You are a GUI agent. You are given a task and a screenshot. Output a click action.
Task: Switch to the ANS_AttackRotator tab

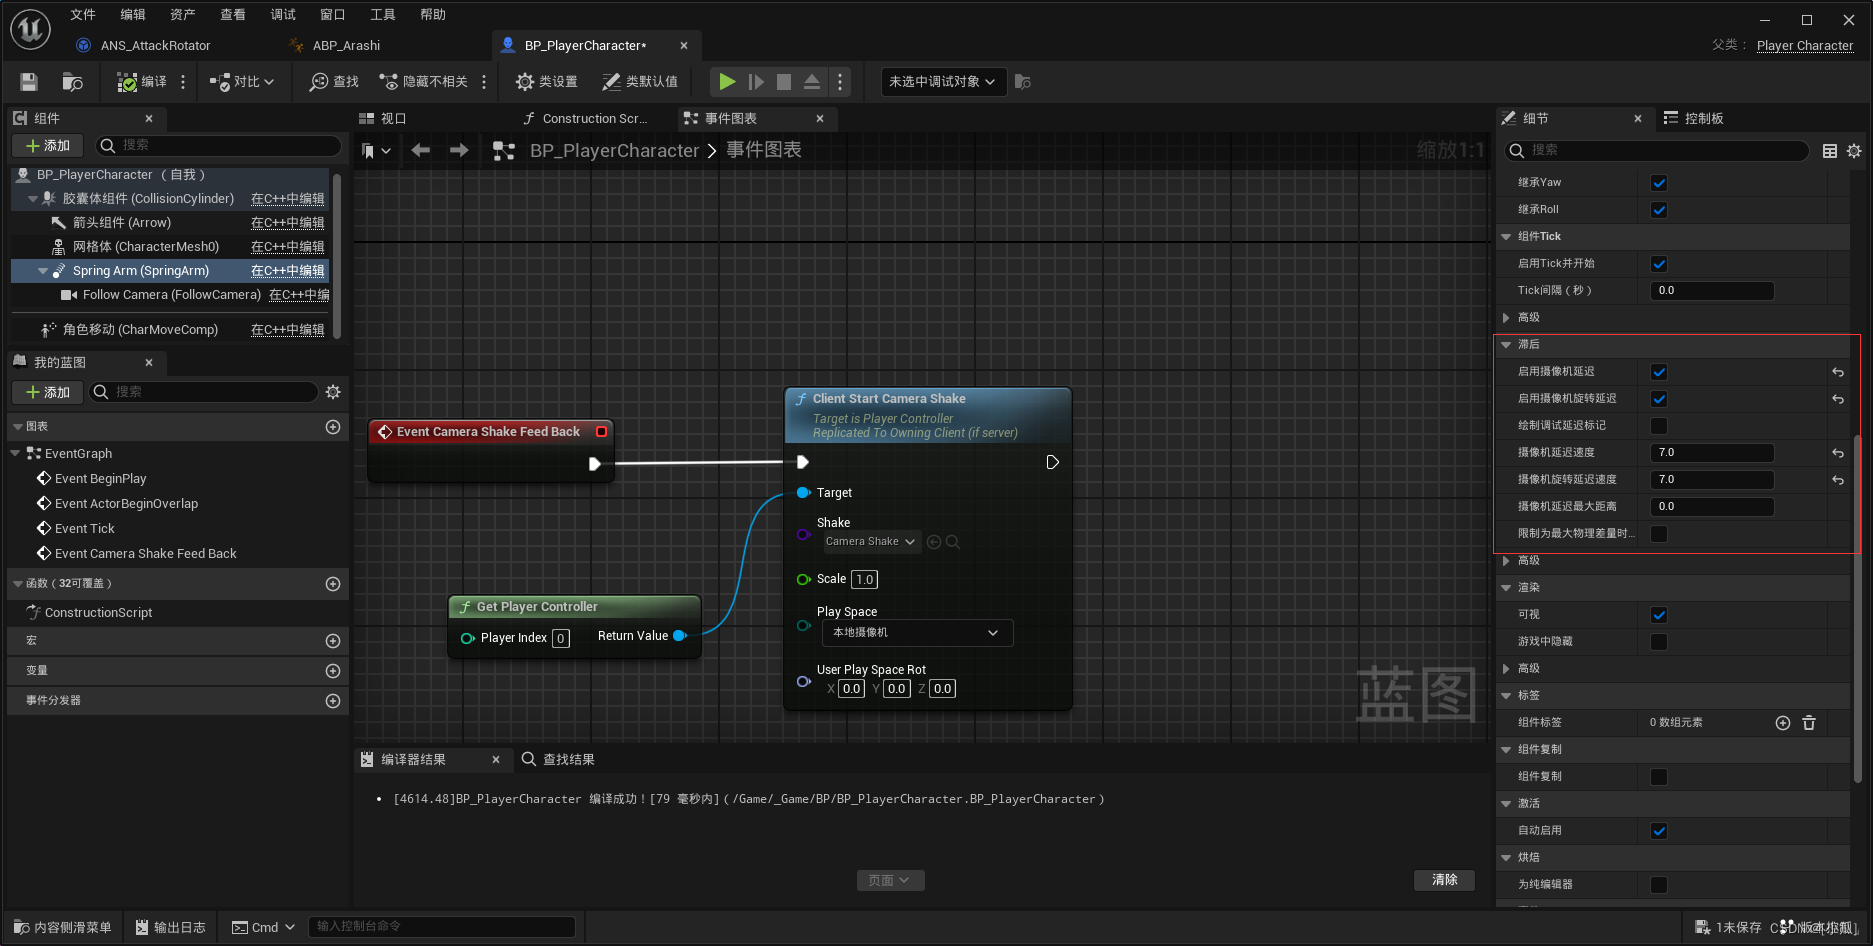[x=155, y=46]
